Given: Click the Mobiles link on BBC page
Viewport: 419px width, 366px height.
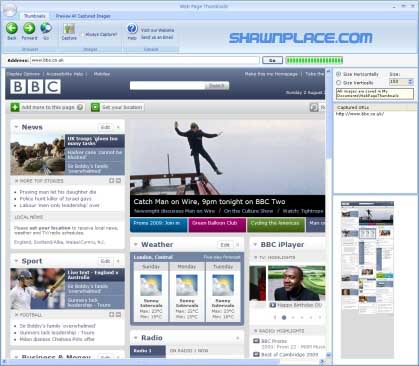Looking at the screenshot, I should pyautogui.click(x=102, y=74).
